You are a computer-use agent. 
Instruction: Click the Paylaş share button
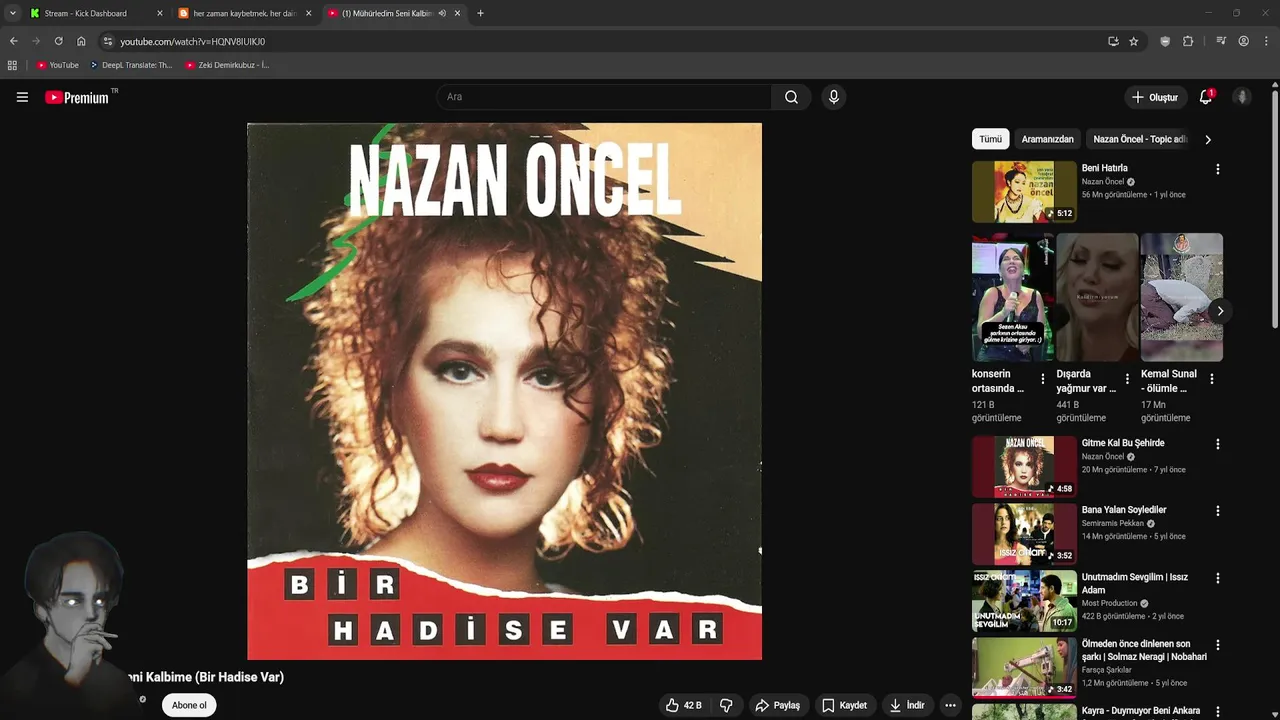[778, 705]
